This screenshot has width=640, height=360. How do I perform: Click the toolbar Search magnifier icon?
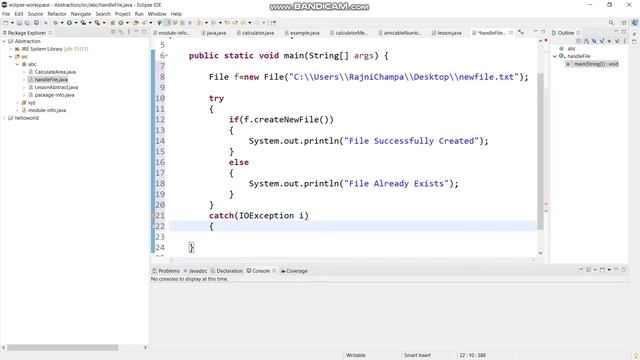[611, 22]
